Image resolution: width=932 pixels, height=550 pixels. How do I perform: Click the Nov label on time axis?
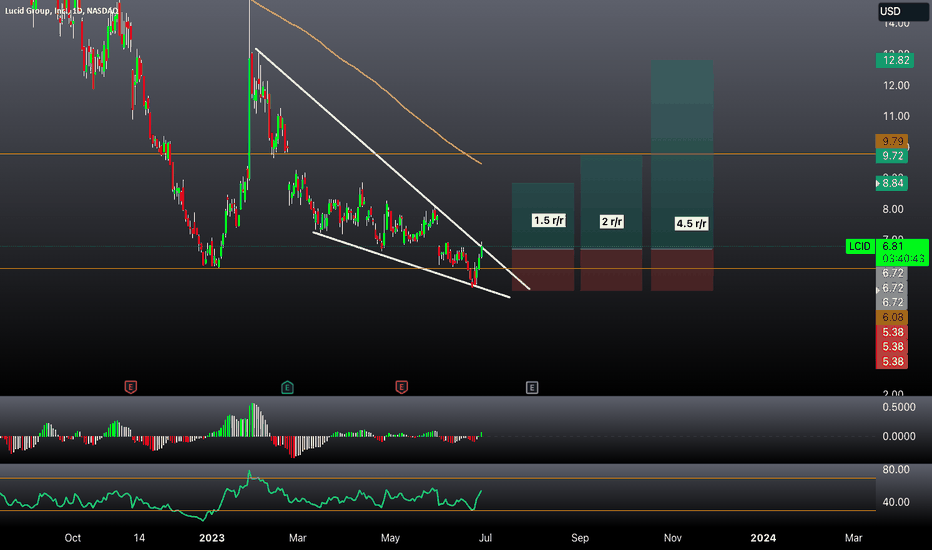click(672, 538)
